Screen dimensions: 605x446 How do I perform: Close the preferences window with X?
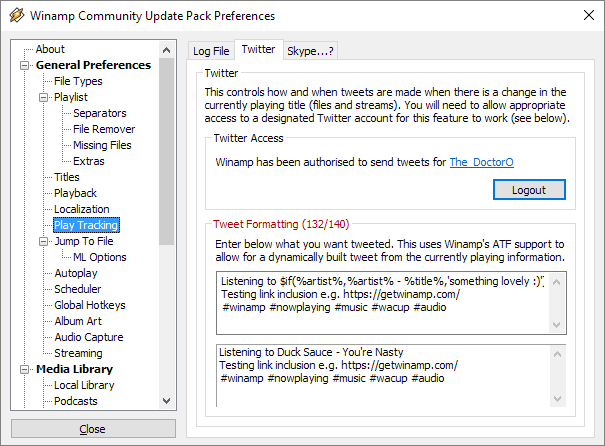[585, 15]
